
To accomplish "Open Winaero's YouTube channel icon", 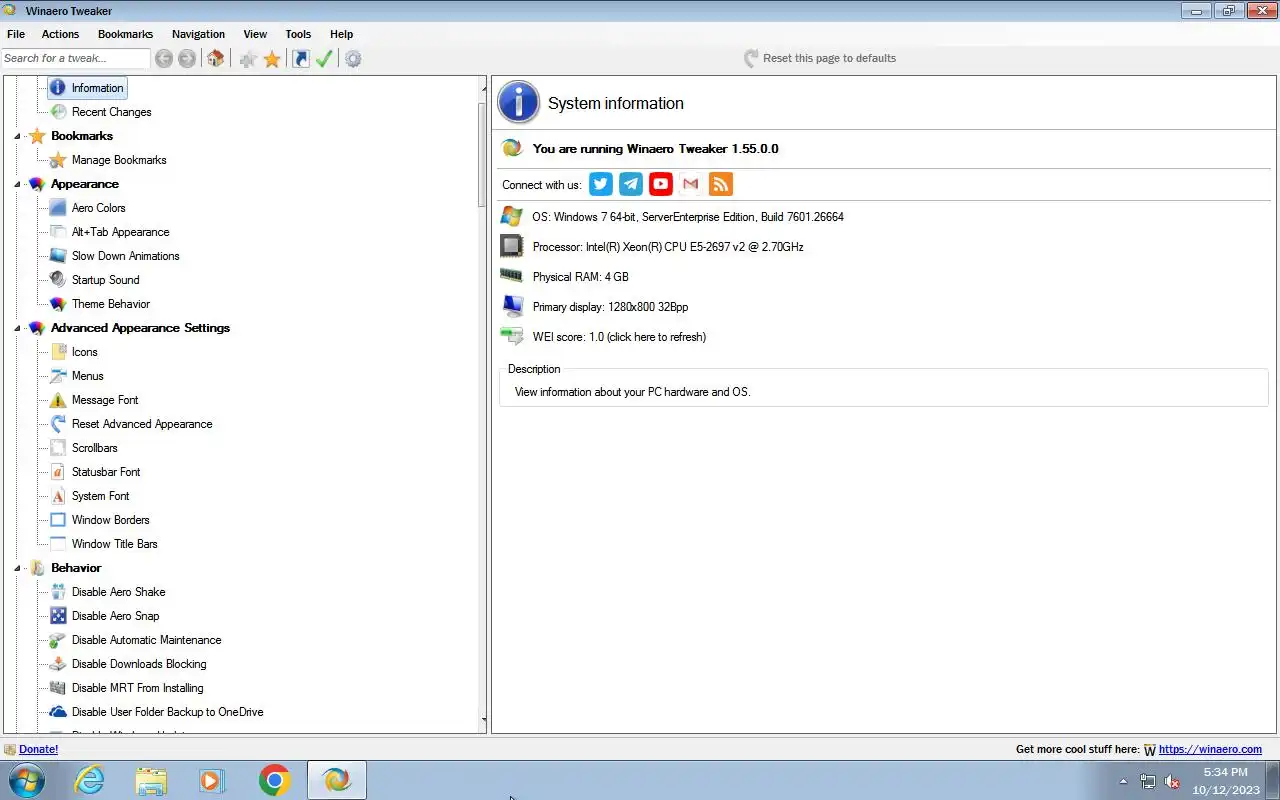I will click(661, 184).
